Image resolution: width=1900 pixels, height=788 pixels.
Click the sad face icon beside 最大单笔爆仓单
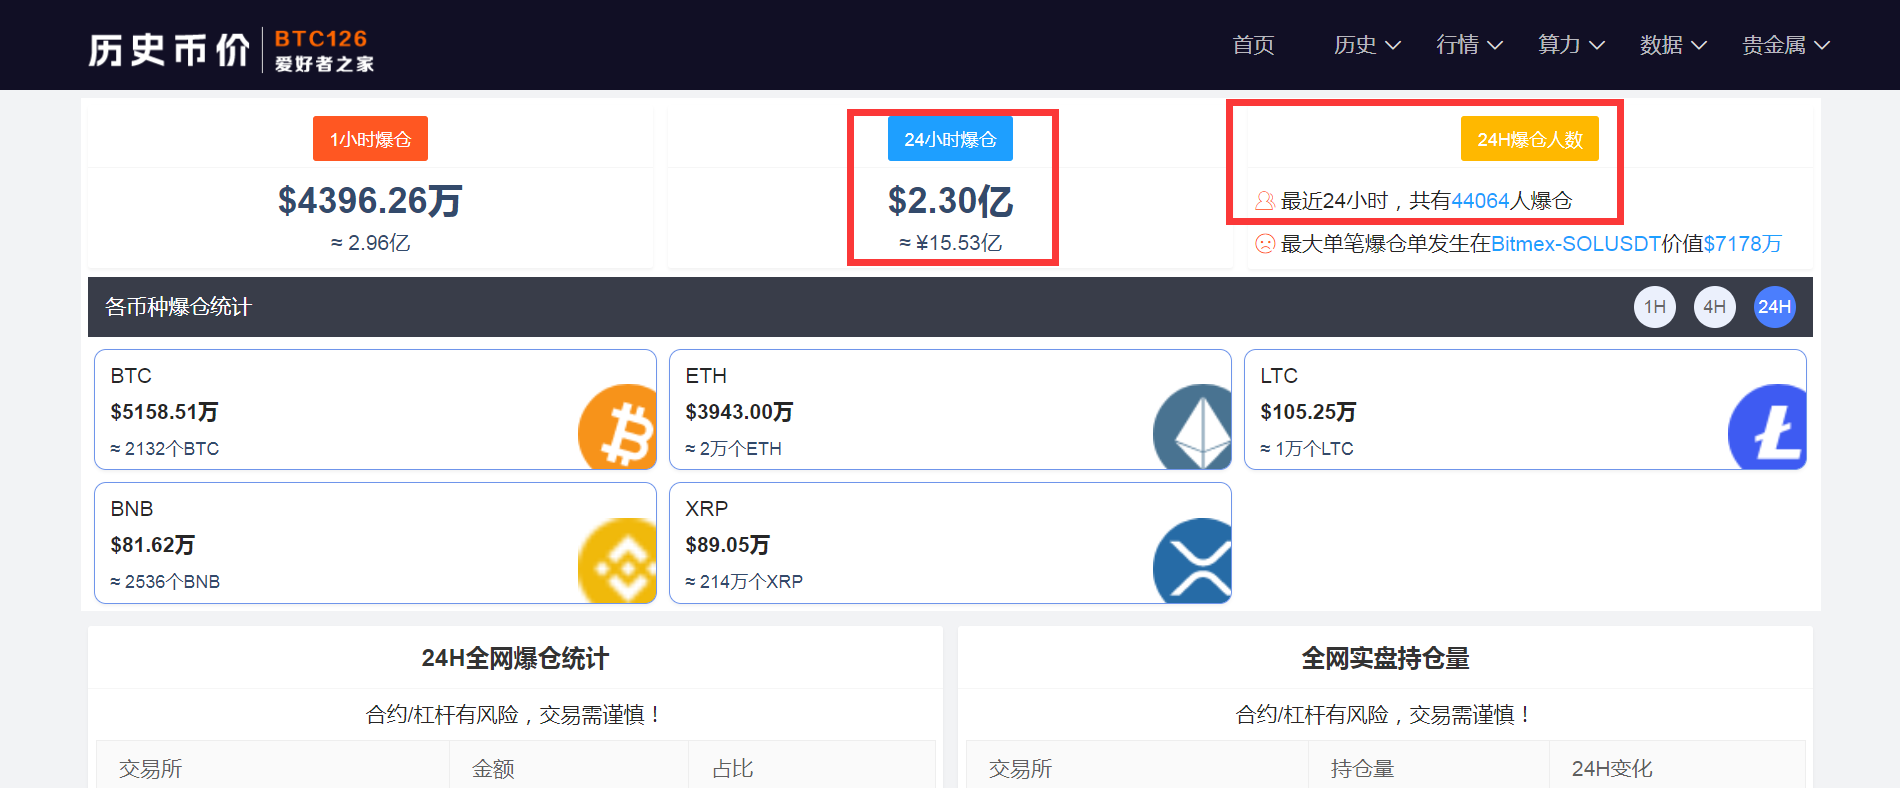[1265, 244]
